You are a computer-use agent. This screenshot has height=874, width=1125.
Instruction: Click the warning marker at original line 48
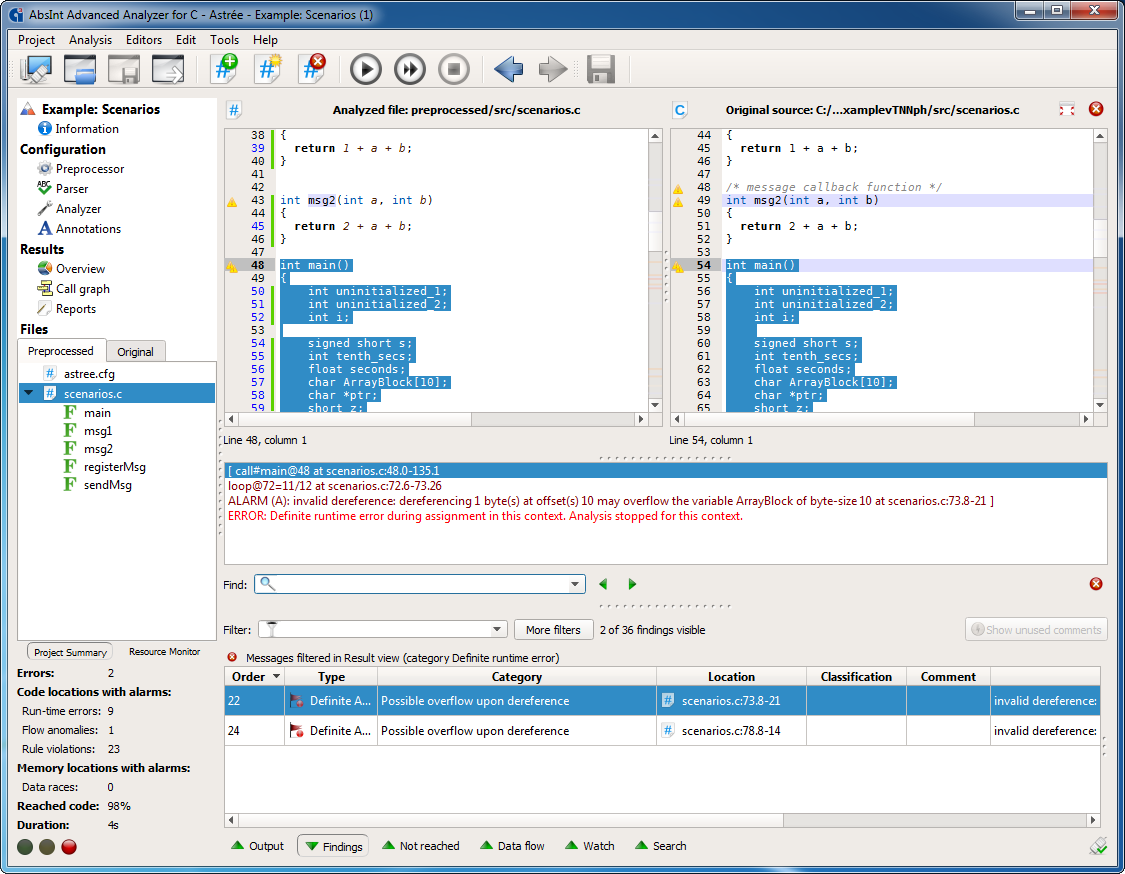coord(678,189)
